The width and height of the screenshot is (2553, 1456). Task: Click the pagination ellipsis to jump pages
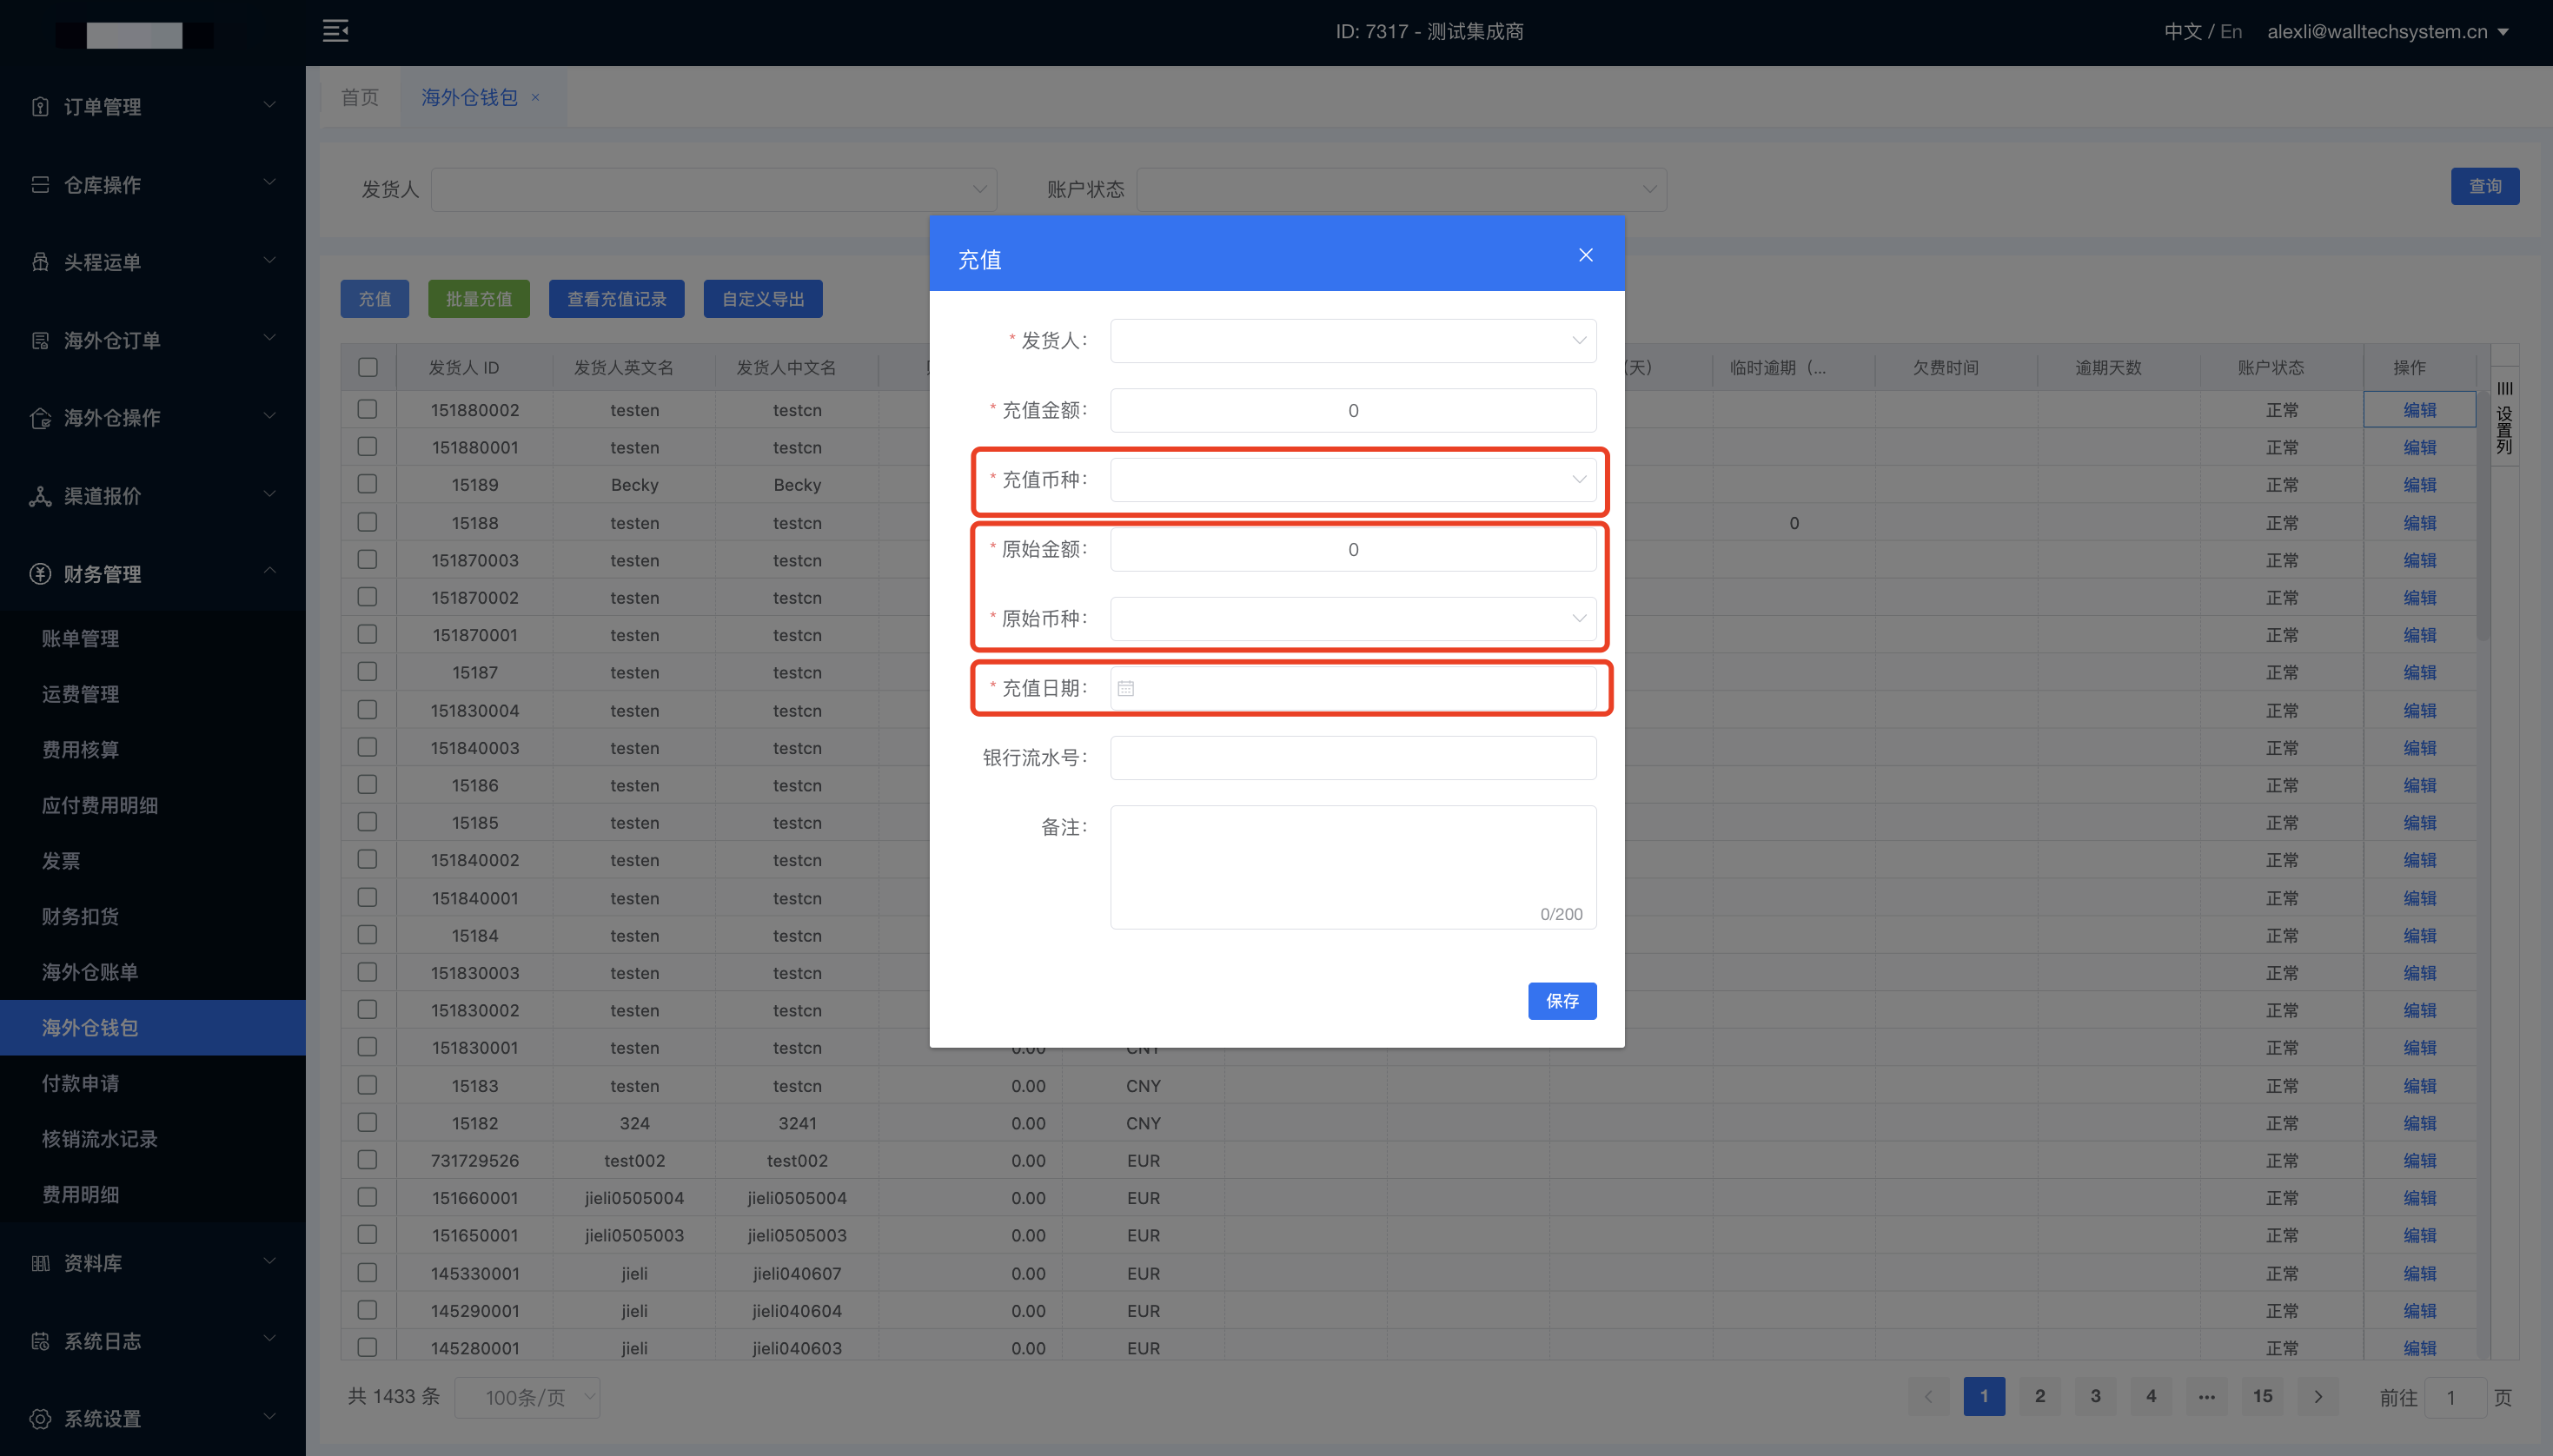tap(2207, 1397)
